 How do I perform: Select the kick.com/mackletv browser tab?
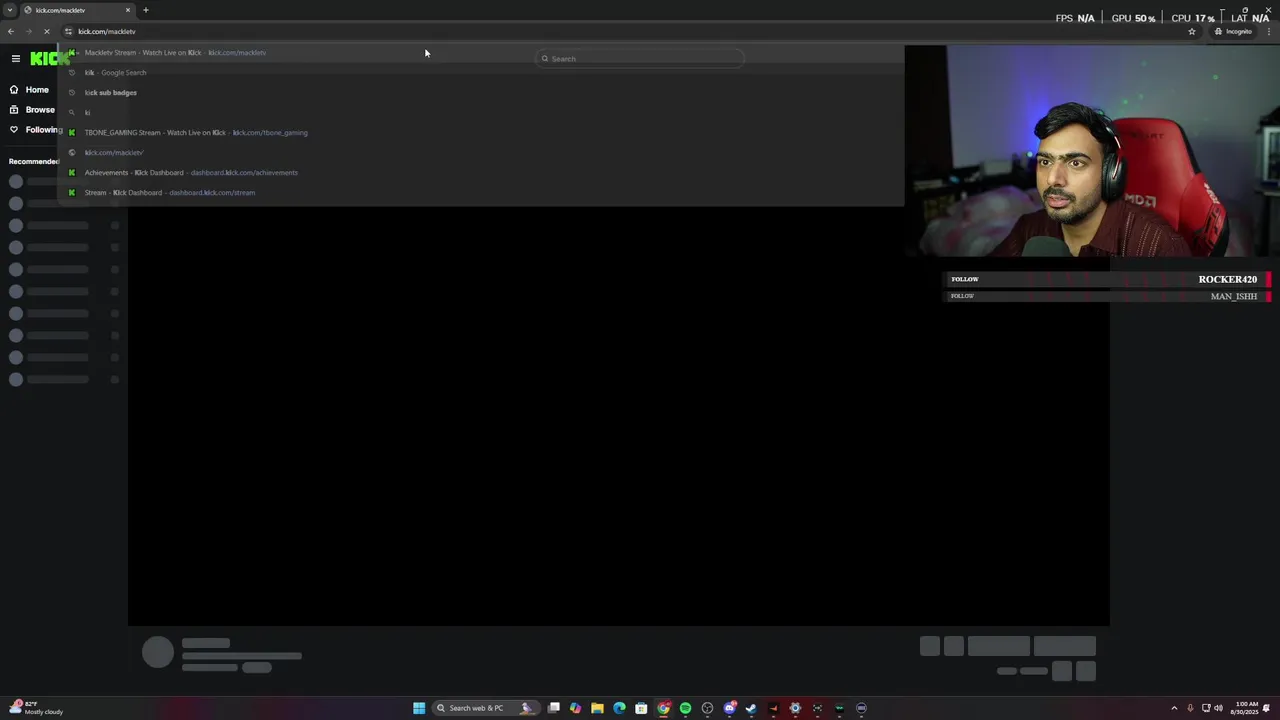pos(78,10)
